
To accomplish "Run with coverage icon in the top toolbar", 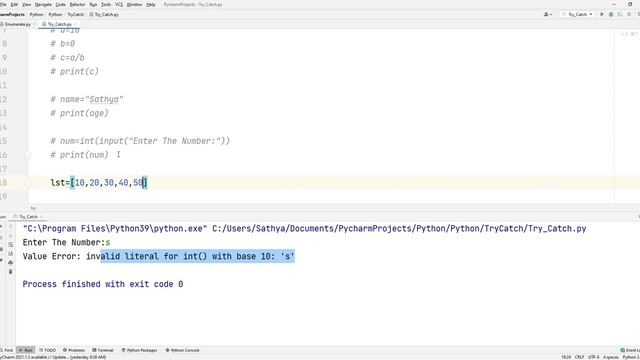I will pyautogui.click(x=620, y=14).
